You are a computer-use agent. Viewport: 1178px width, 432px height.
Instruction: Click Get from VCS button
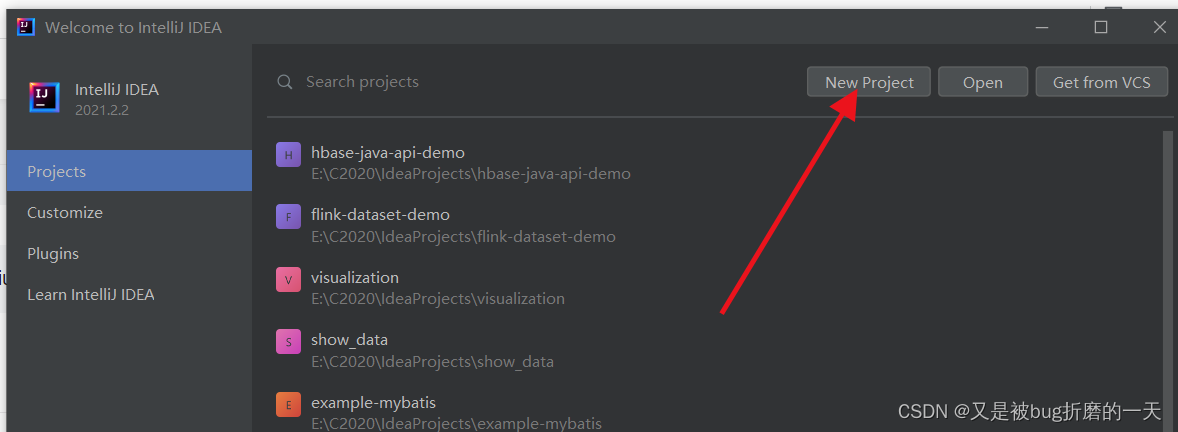[1101, 82]
